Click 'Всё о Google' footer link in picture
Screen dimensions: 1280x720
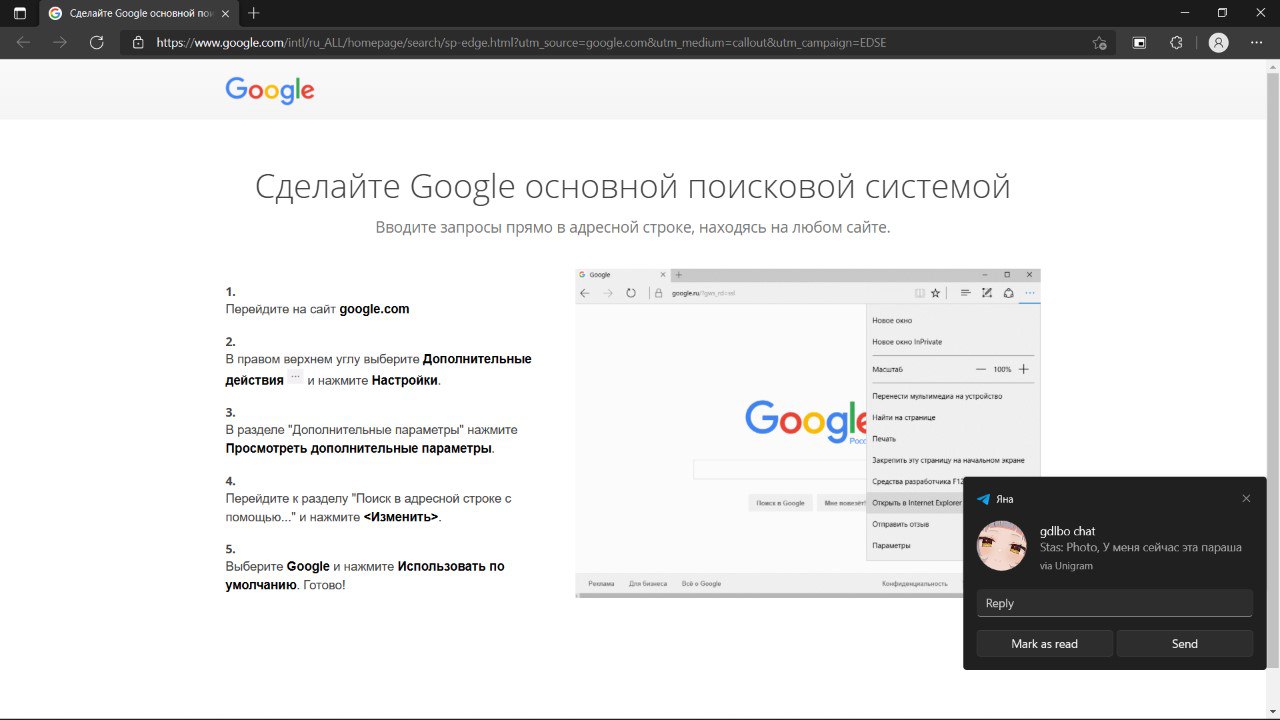point(701,583)
